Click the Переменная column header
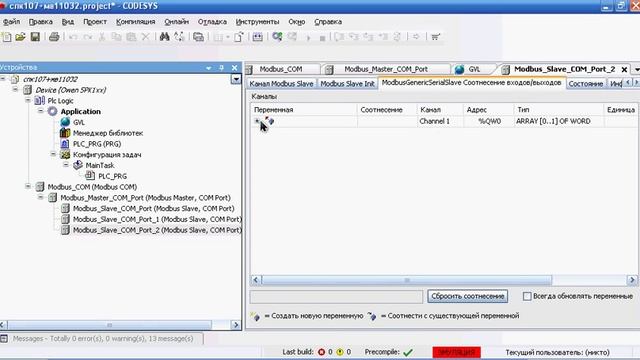The width and height of the screenshot is (640, 360). pos(304,110)
